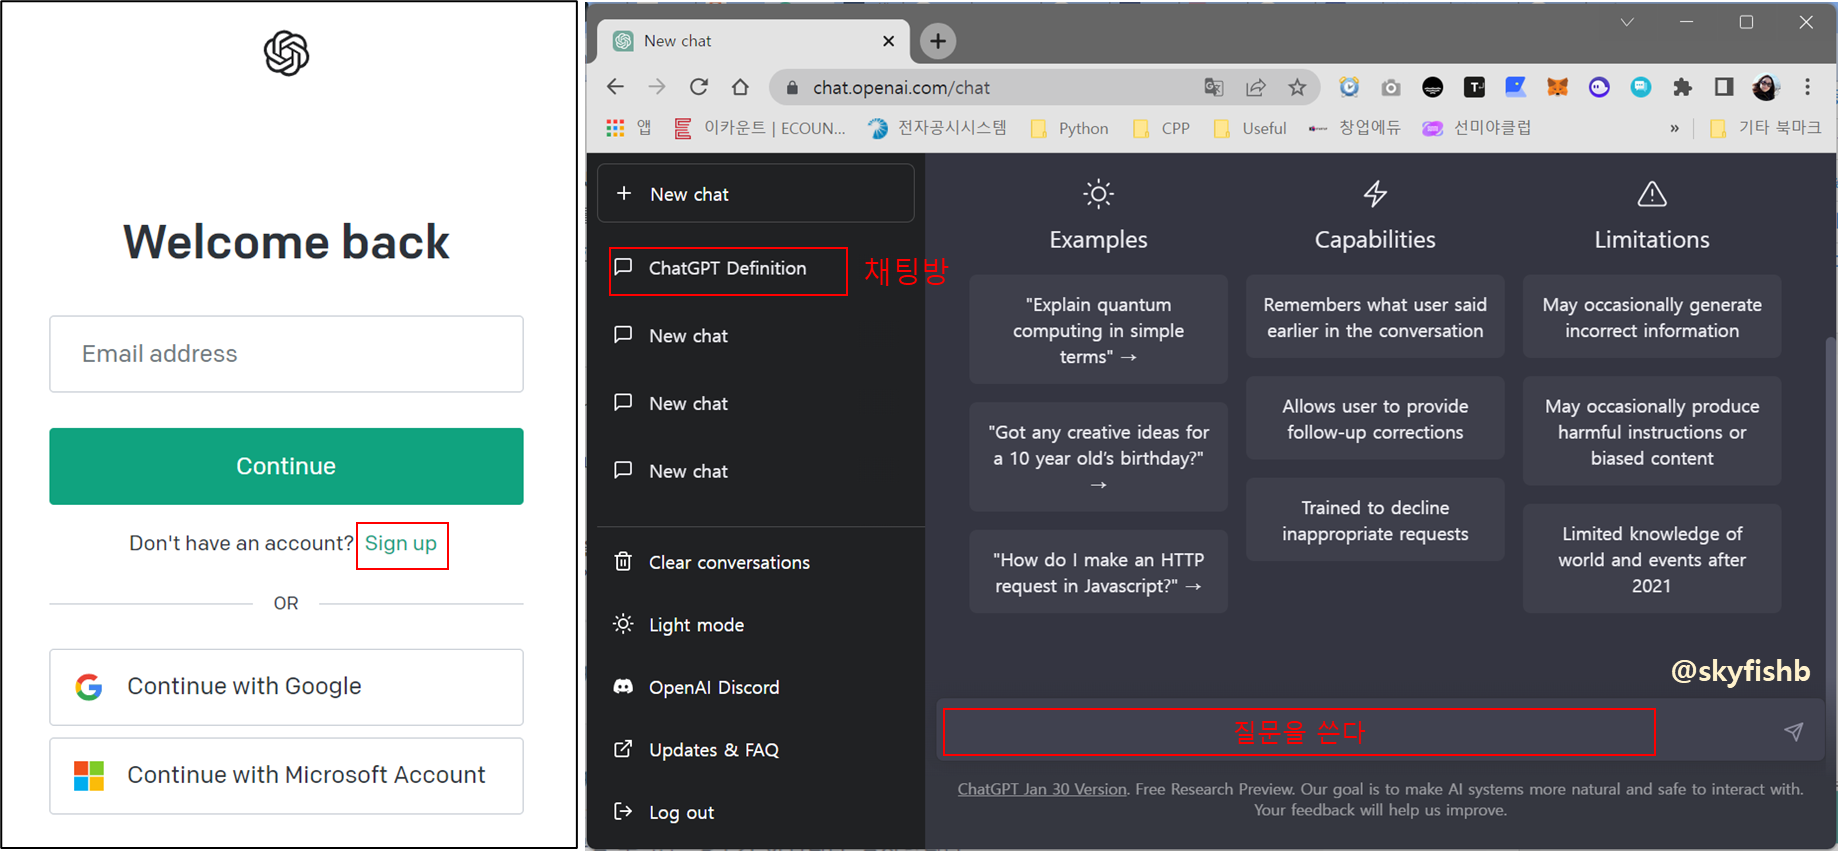Image resolution: width=1838 pixels, height=851 pixels.
Task: Choose Continue with Microsoft Account
Action: click(286, 775)
